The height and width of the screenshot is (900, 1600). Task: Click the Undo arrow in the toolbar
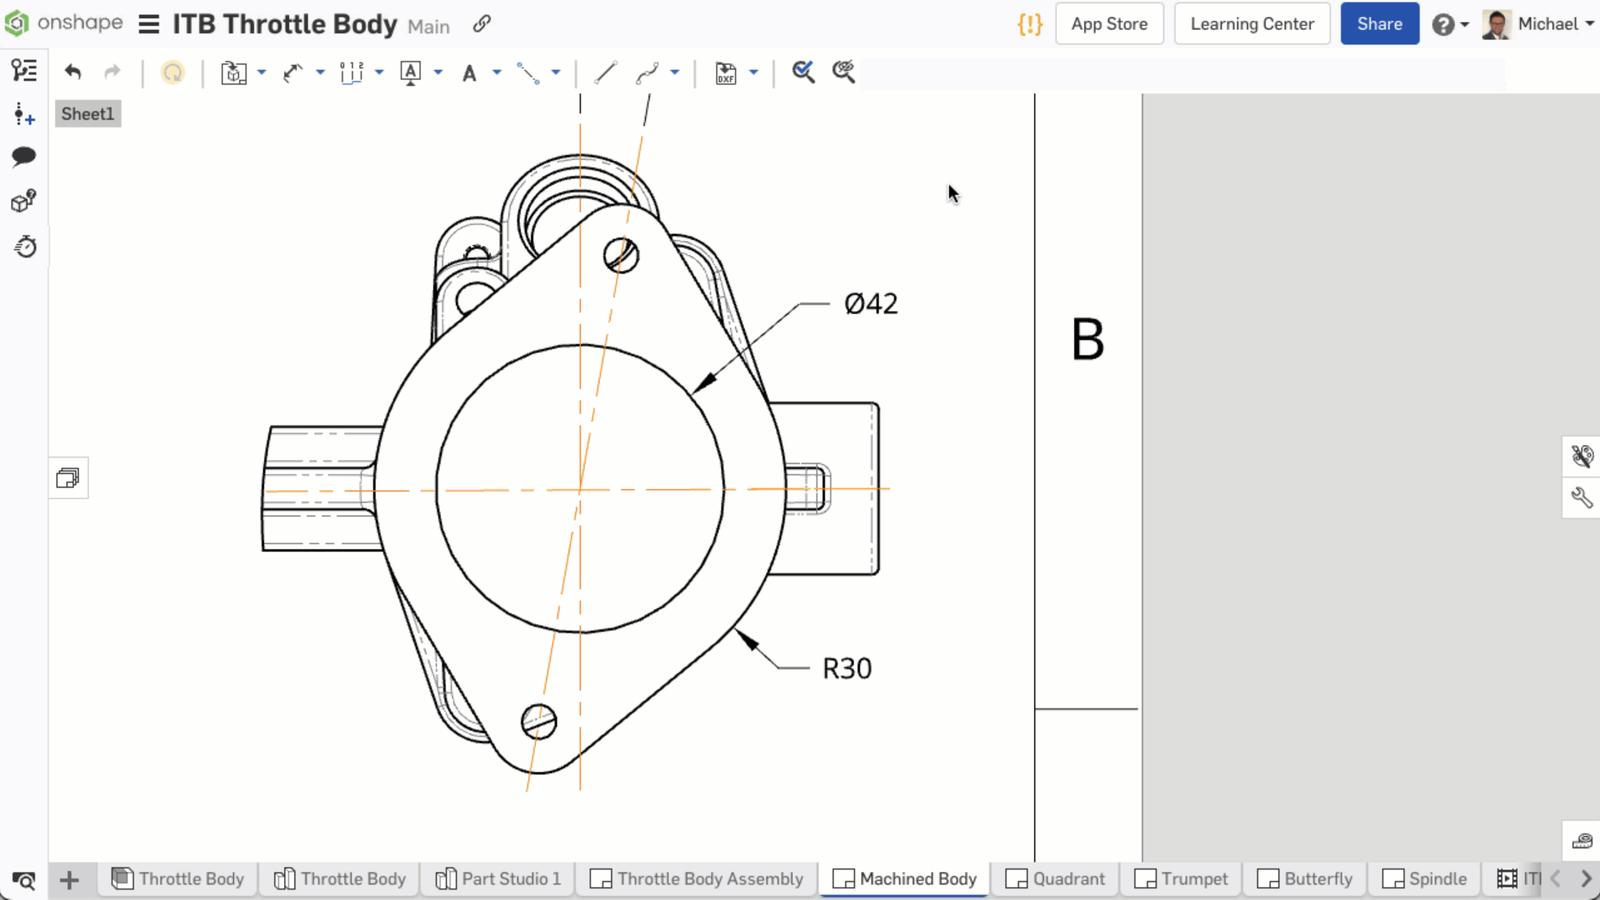coord(72,72)
